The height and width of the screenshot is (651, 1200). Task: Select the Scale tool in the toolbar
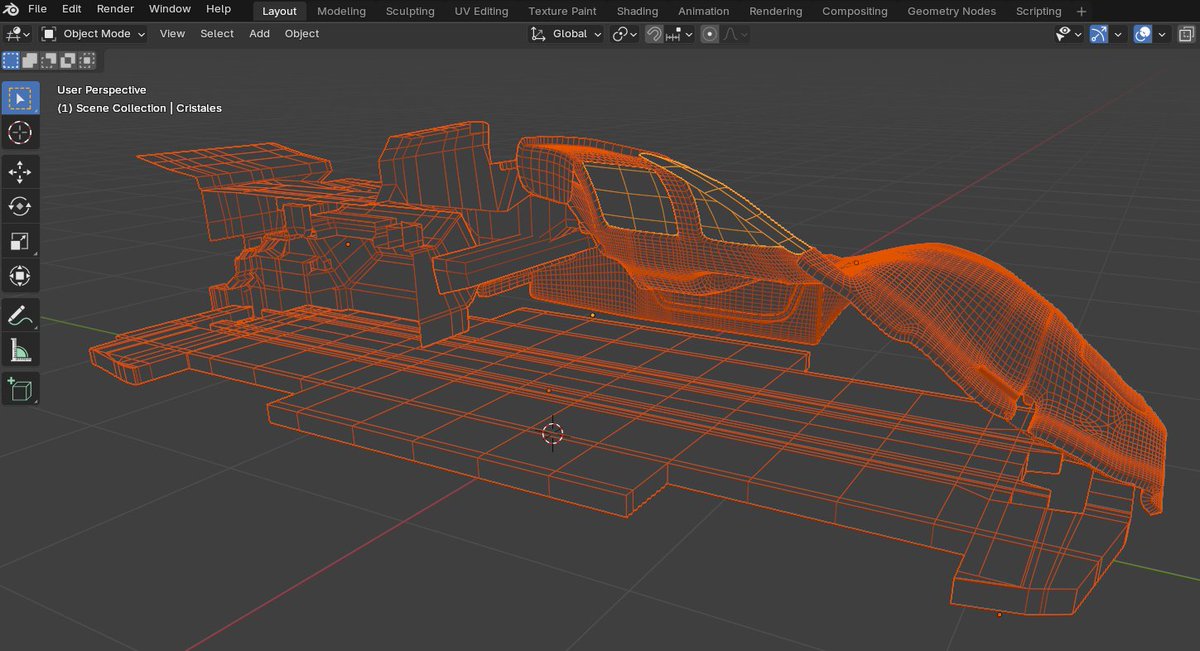[x=21, y=241]
